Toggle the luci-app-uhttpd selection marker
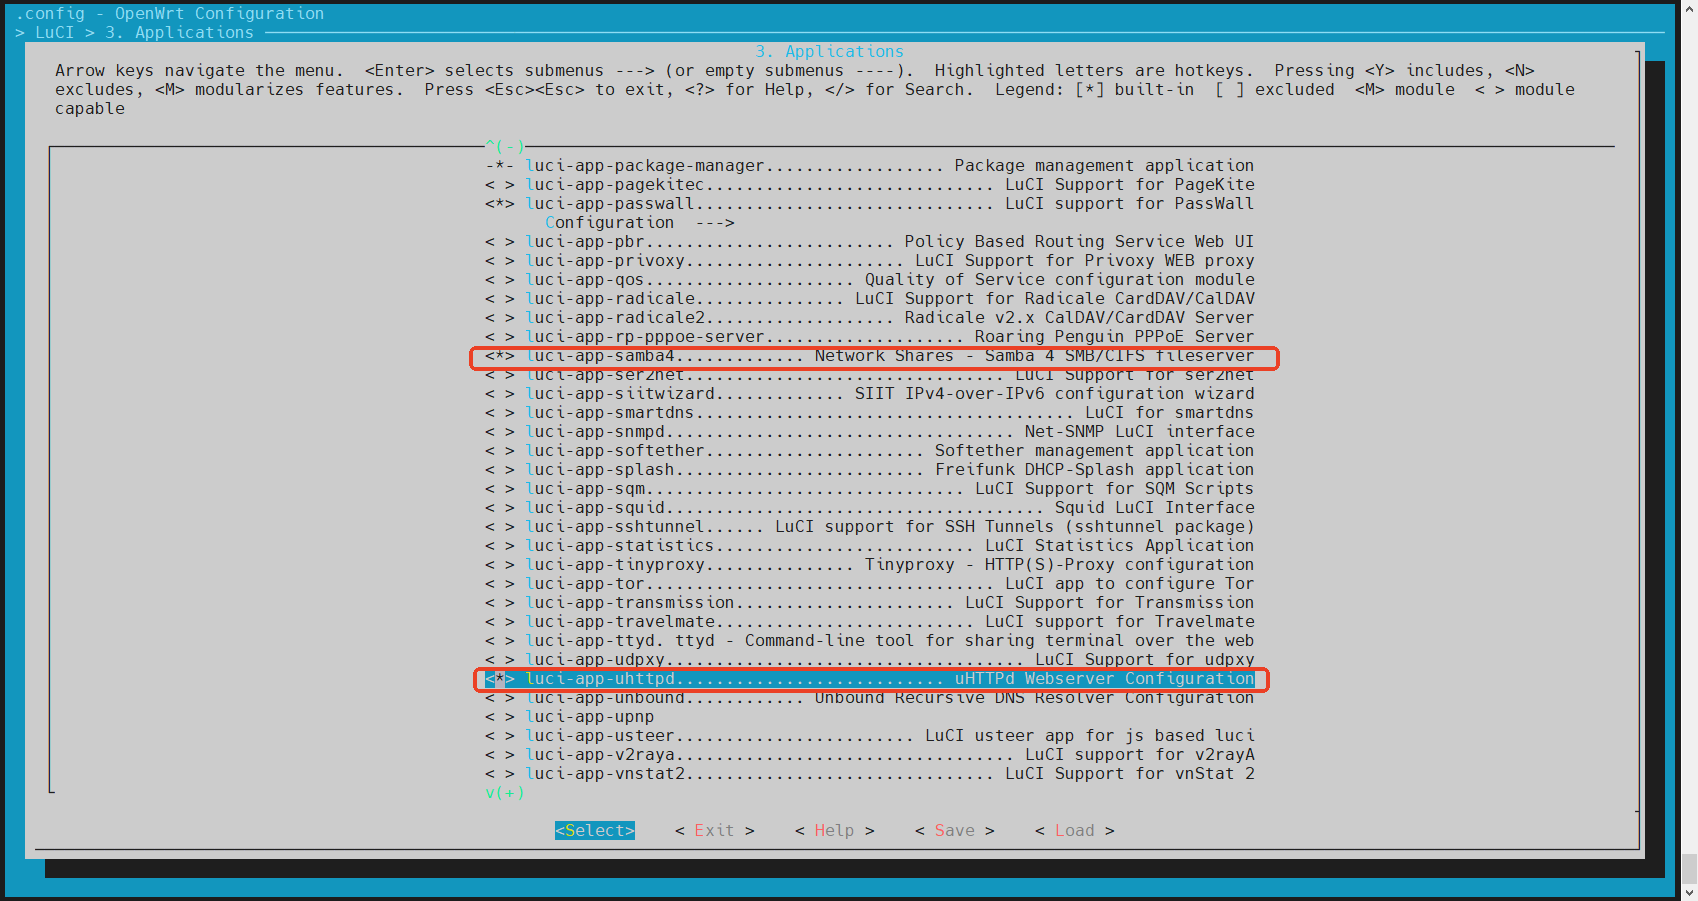Image resolution: width=1698 pixels, height=901 pixels. [499, 679]
